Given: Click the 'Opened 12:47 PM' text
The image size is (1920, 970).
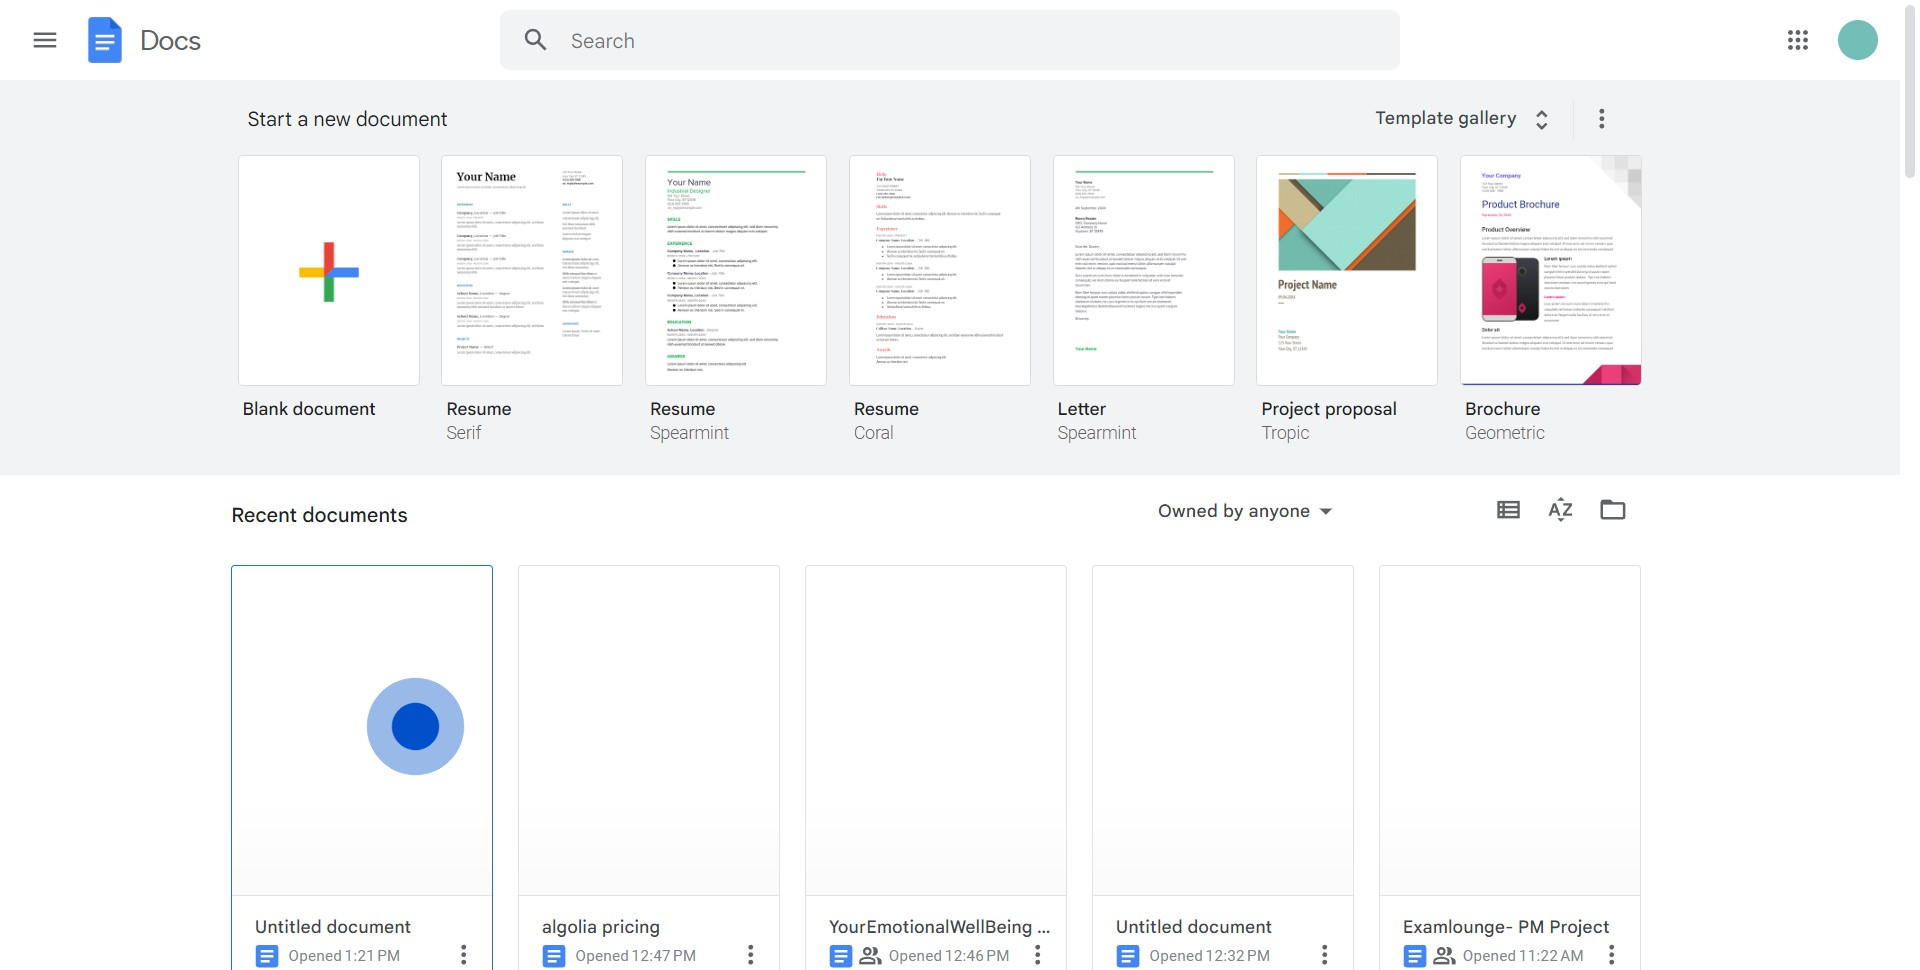Looking at the screenshot, I should 636,956.
